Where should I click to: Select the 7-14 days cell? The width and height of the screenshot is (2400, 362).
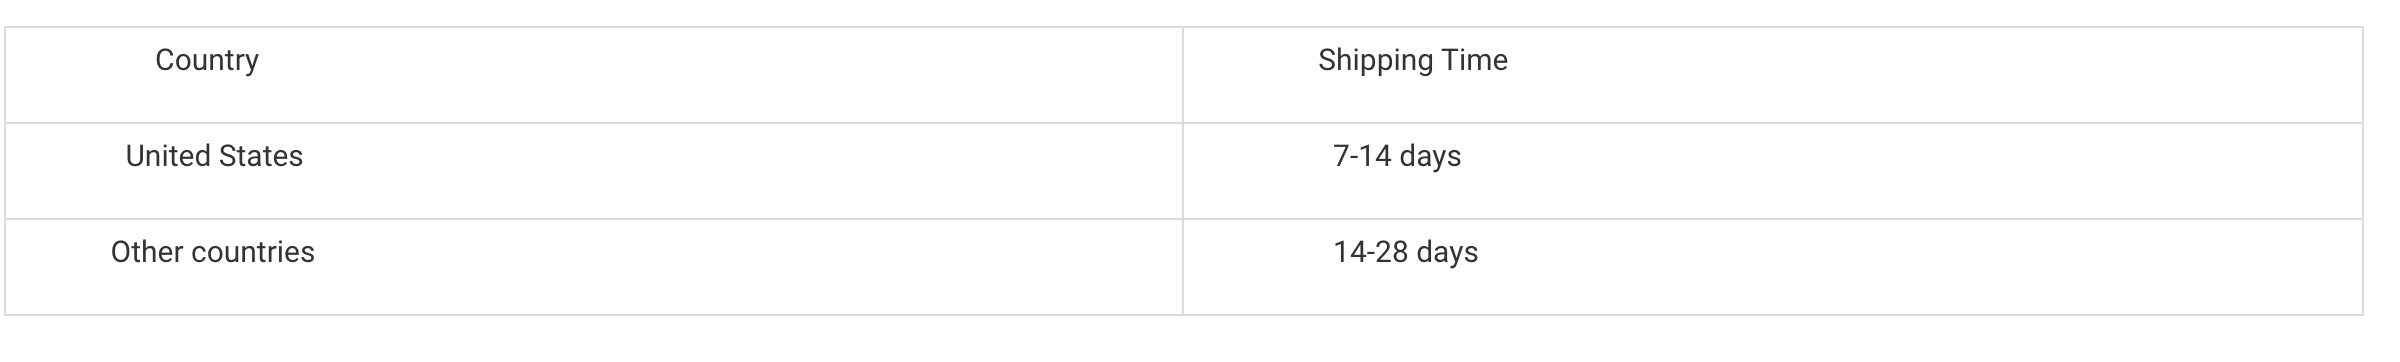pos(1772,171)
